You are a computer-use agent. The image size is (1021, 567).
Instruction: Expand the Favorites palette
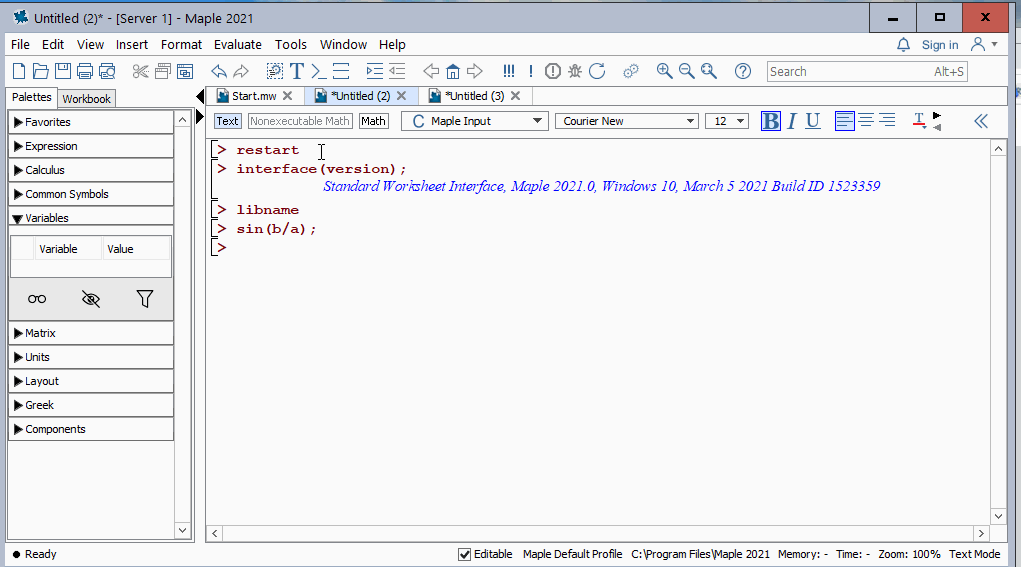click(91, 122)
